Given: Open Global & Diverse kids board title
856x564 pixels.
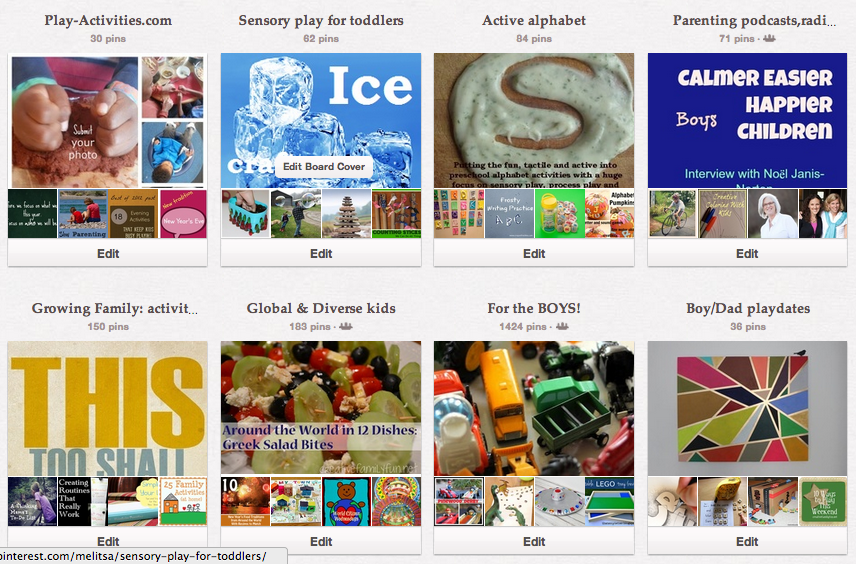Looking at the screenshot, I should pyautogui.click(x=321, y=308).
